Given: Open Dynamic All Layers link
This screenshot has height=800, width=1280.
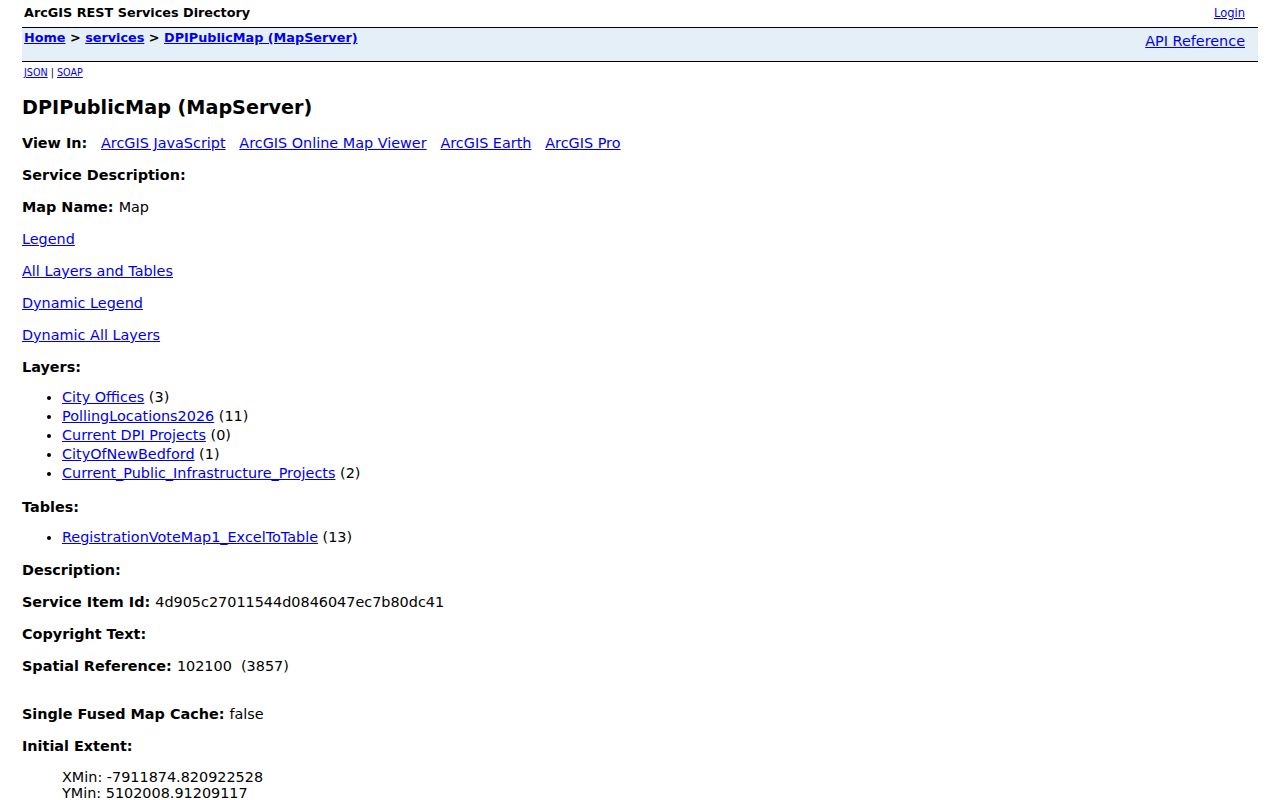Looking at the screenshot, I should point(91,335).
